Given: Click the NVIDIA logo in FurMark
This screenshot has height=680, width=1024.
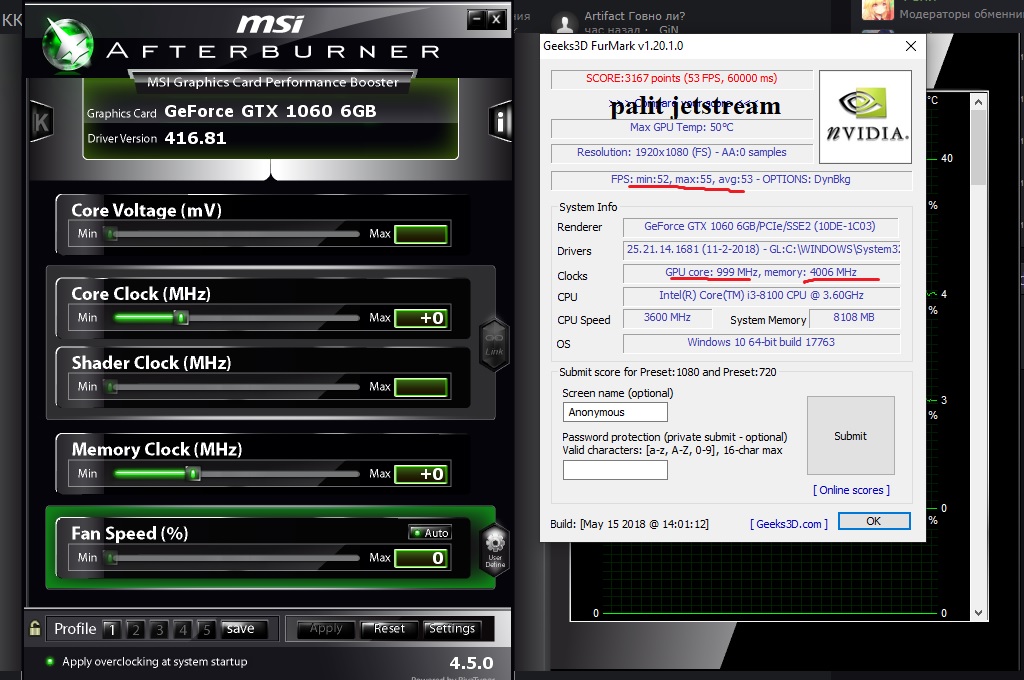Looking at the screenshot, I should point(865,117).
